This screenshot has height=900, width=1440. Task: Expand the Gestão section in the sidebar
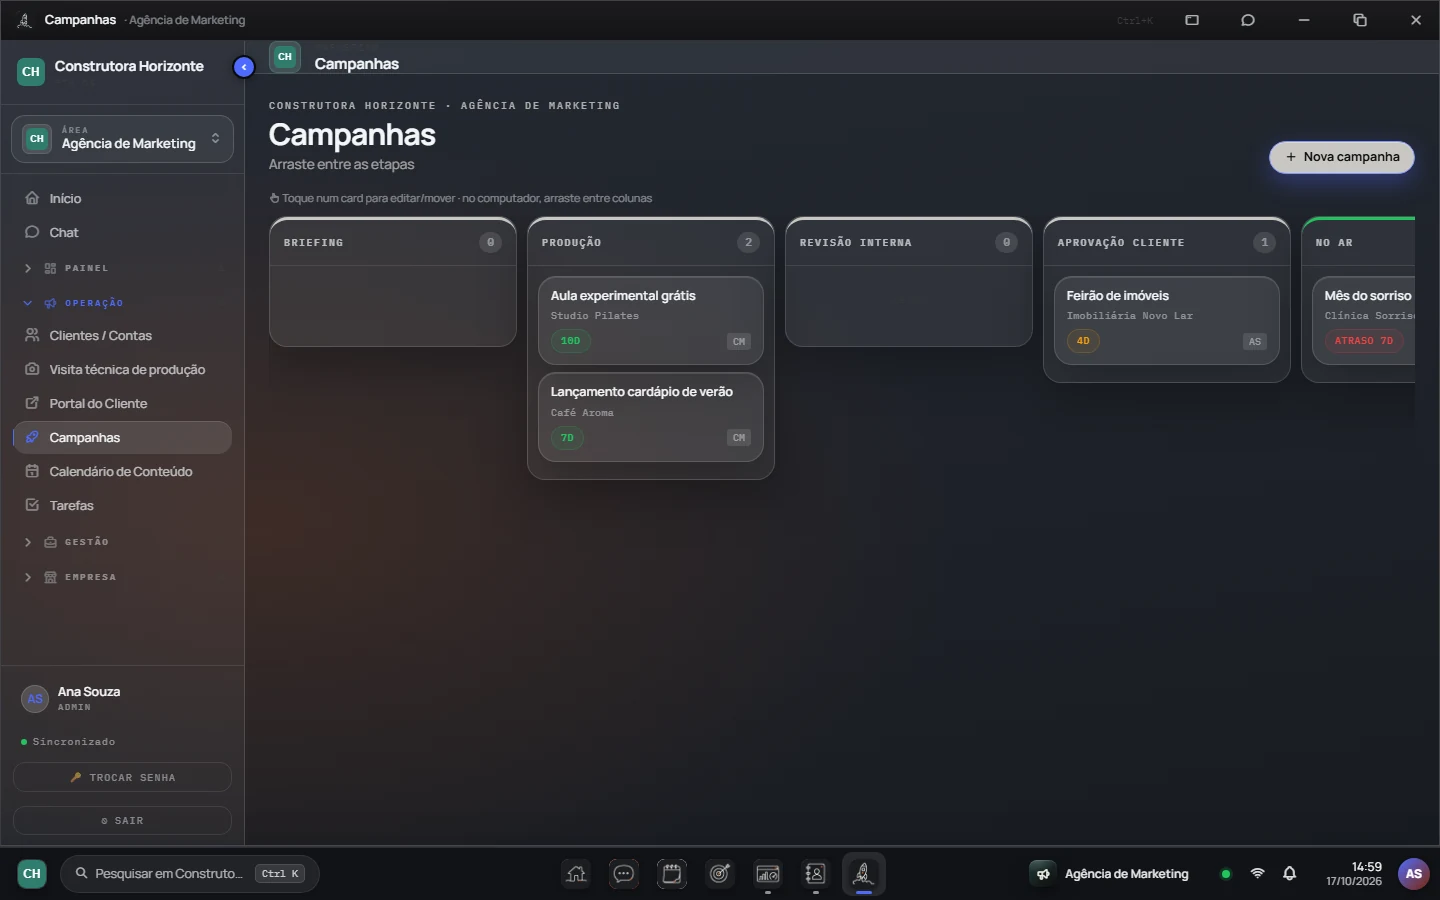(x=122, y=542)
